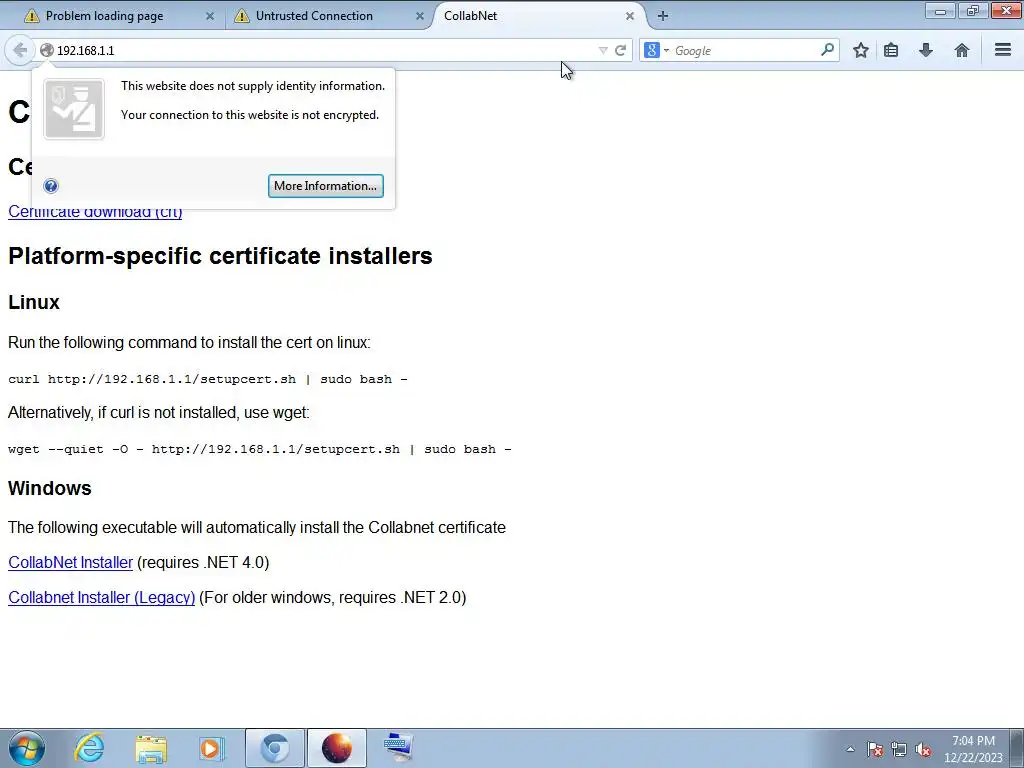Click the Linux heading
This screenshot has width=1024, height=768.
(34, 302)
